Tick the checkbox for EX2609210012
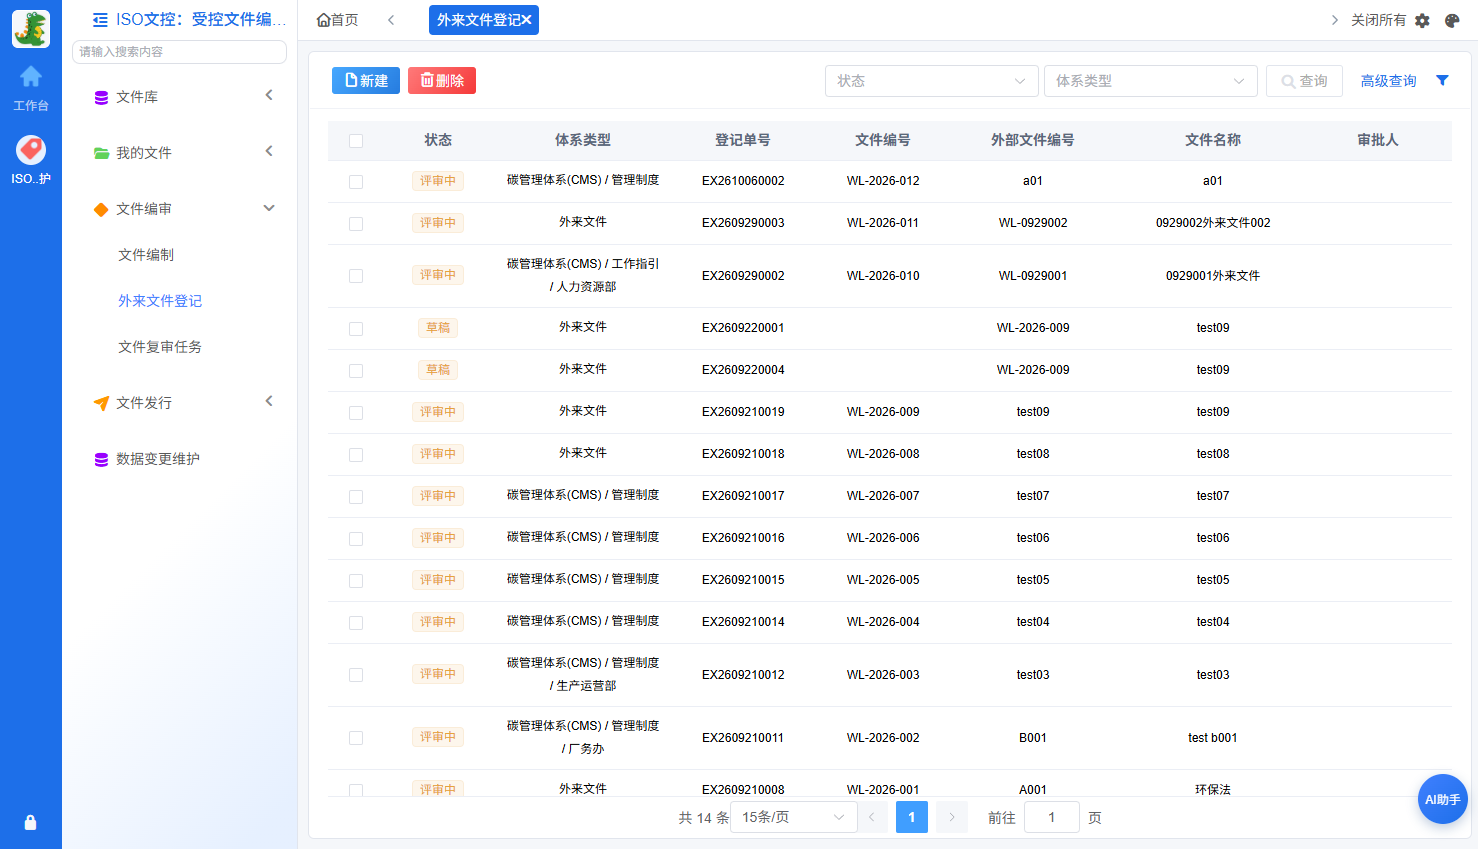Image resolution: width=1478 pixels, height=849 pixels. pyautogui.click(x=356, y=675)
